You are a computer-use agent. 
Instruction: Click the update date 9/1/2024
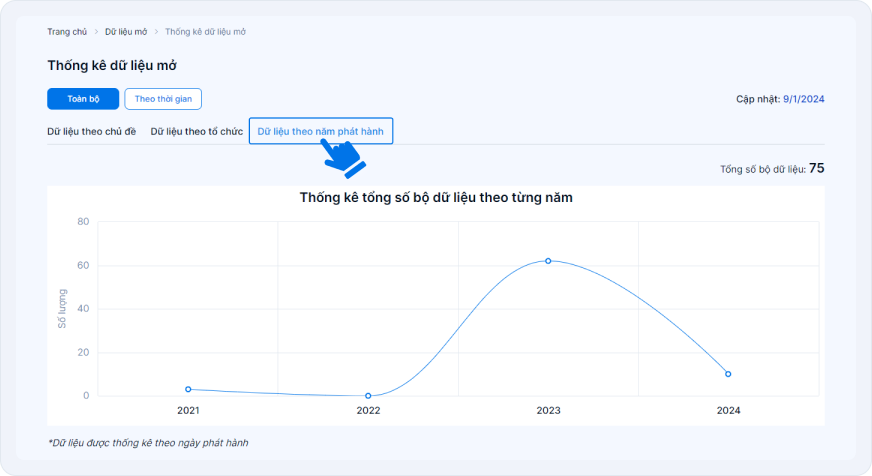[x=804, y=99]
